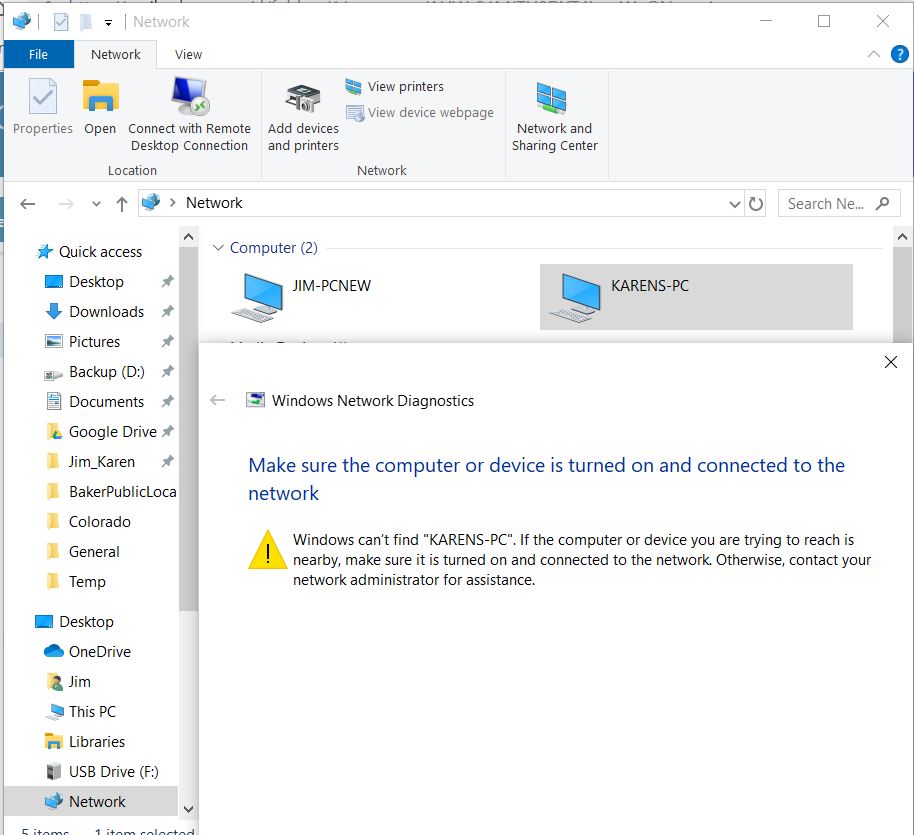Open OneDrive in navigation pane

pyautogui.click(x=100, y=652)
